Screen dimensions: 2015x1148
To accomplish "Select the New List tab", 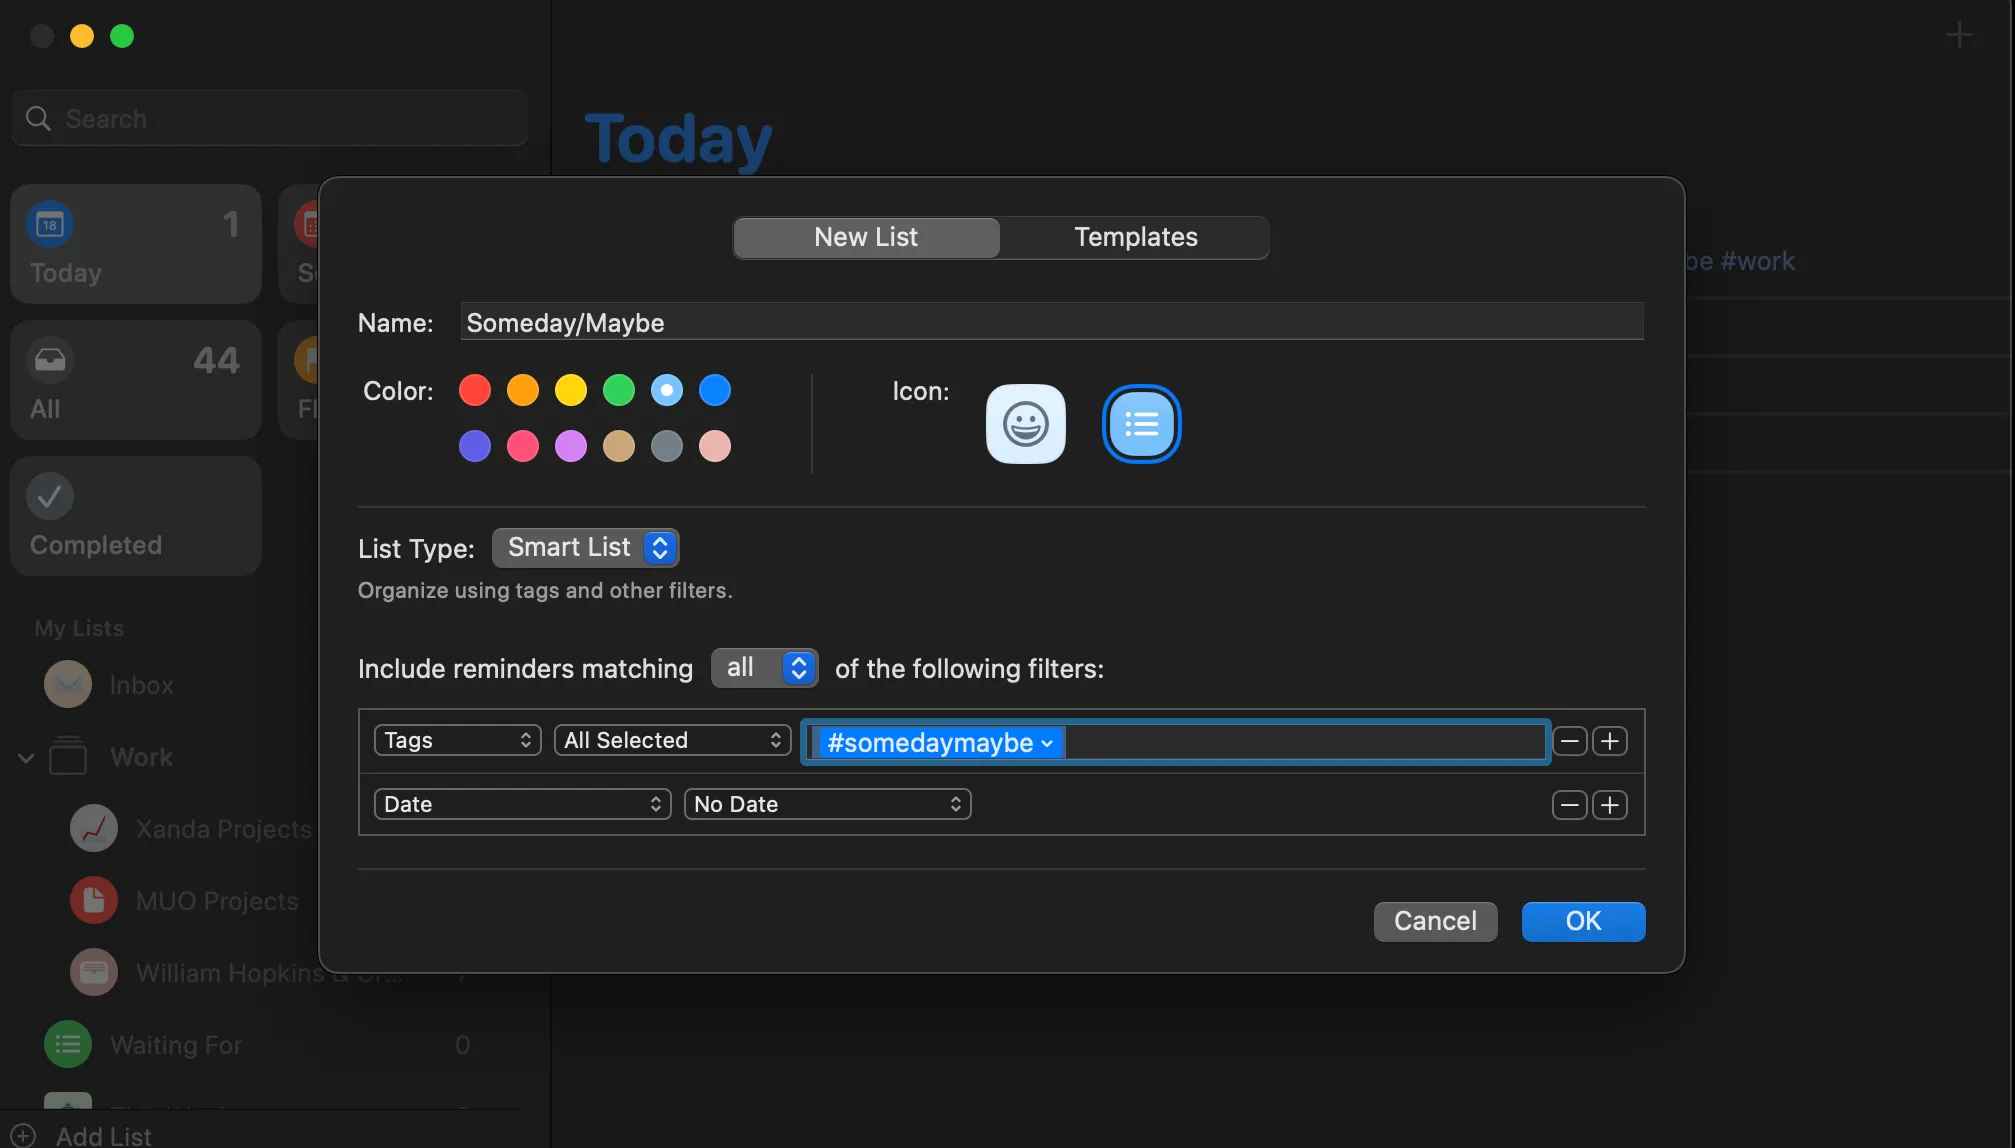I will pyautogui.click(x=865, y=237).
